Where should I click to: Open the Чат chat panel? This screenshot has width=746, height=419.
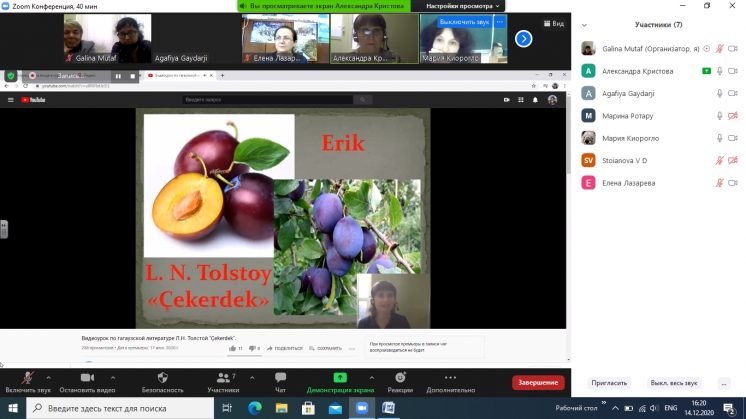280,382
